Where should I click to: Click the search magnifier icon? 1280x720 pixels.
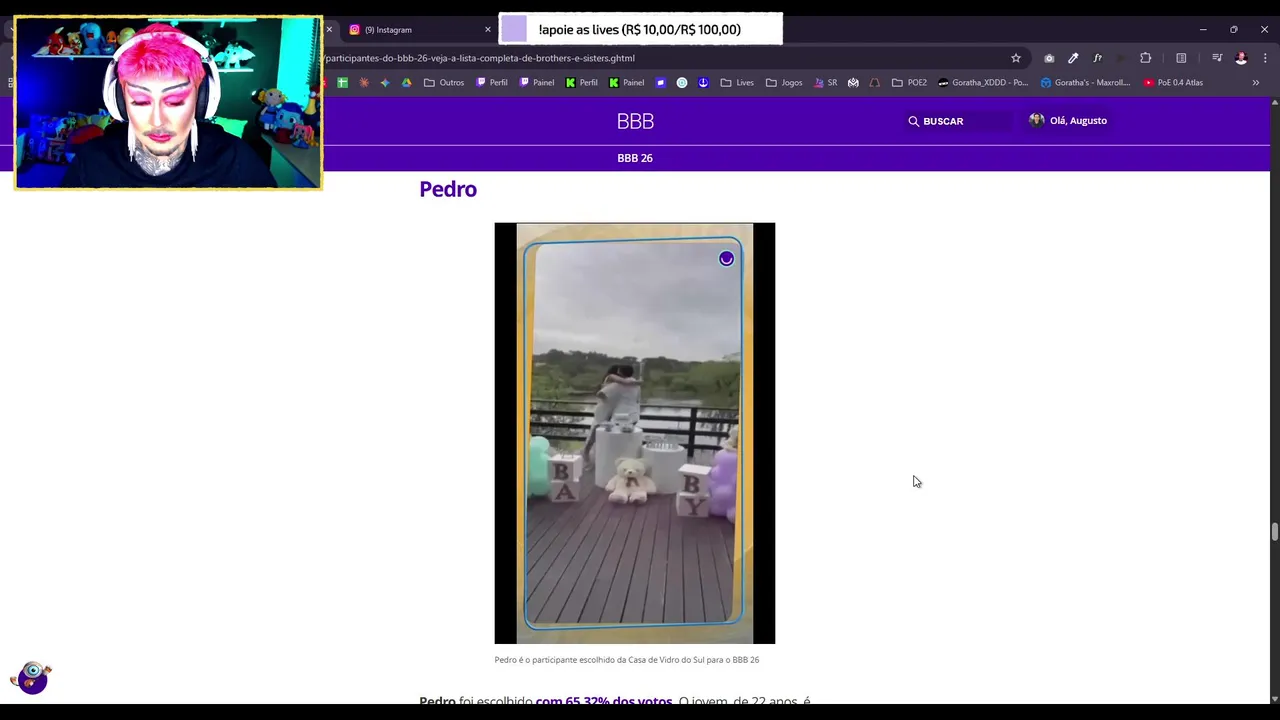[x=913, y=121]
